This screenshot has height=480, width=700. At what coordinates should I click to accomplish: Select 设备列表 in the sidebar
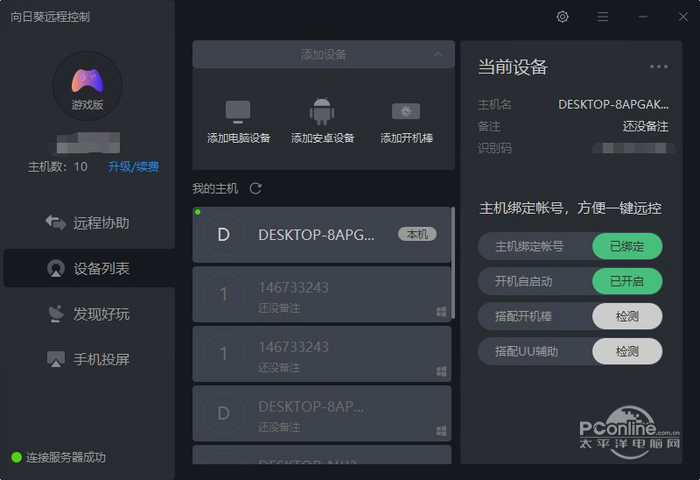click(89, 268)
